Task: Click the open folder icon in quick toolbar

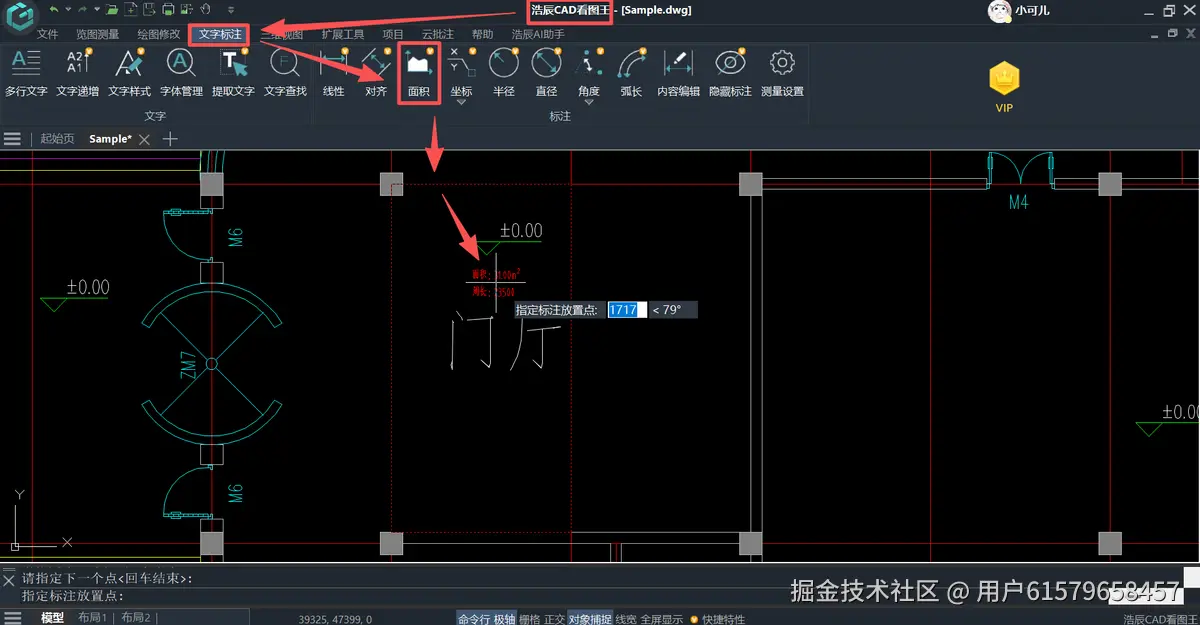Action: (x=113, y=10)
